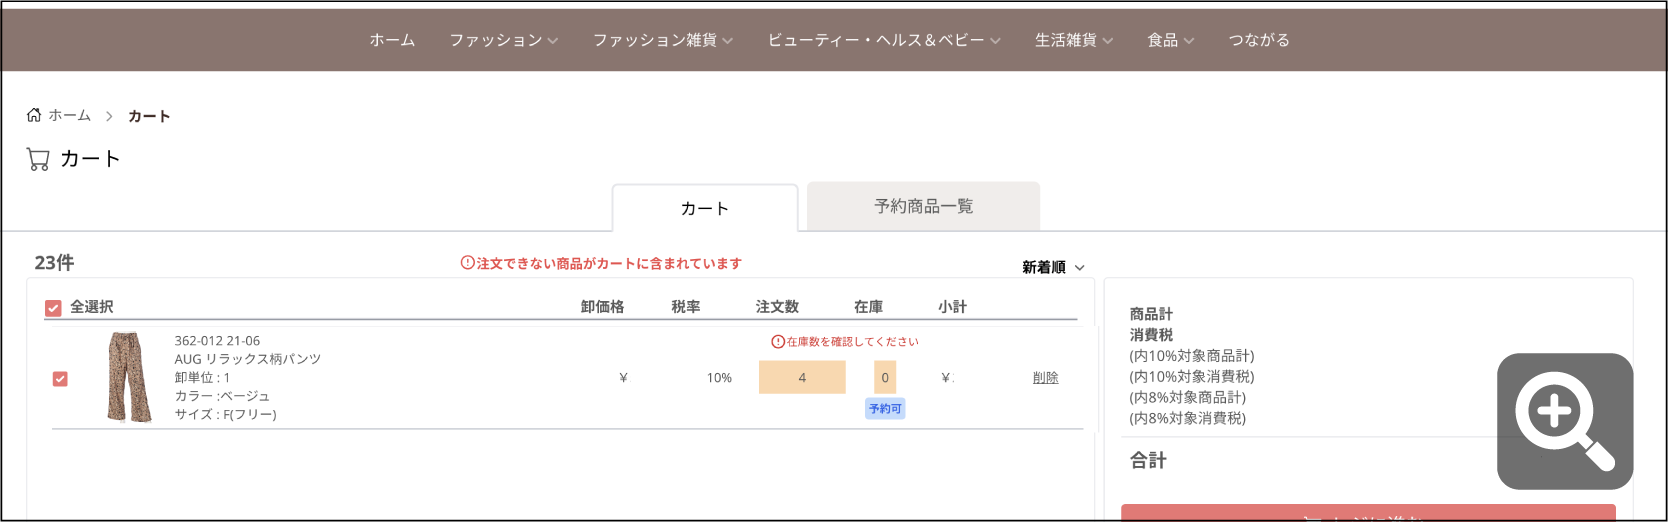Image resolution: width=1668 pixels, height=522 pixels.
Task: Click the magnifier zoom icon
Action: tap(1565, 421)
